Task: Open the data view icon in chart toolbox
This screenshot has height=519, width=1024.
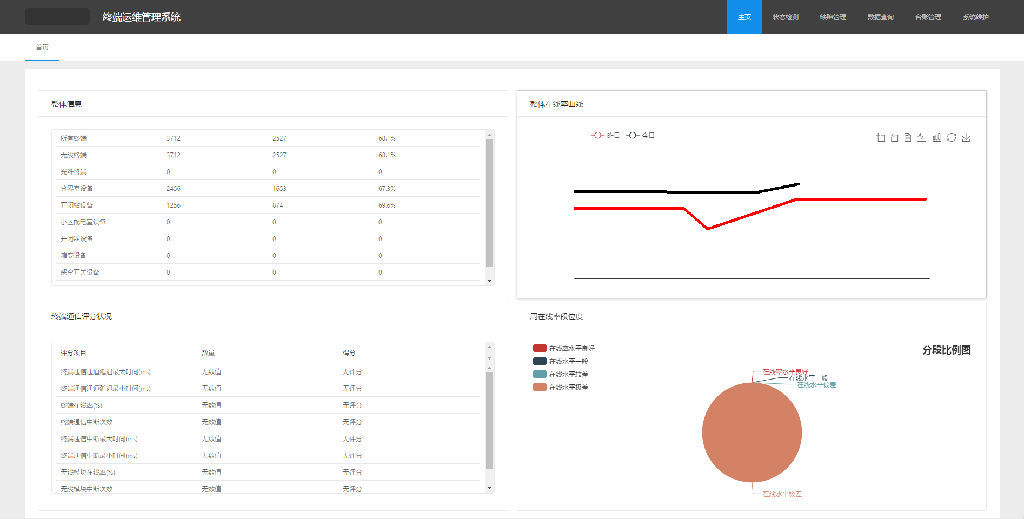Action: click(908, 137)
